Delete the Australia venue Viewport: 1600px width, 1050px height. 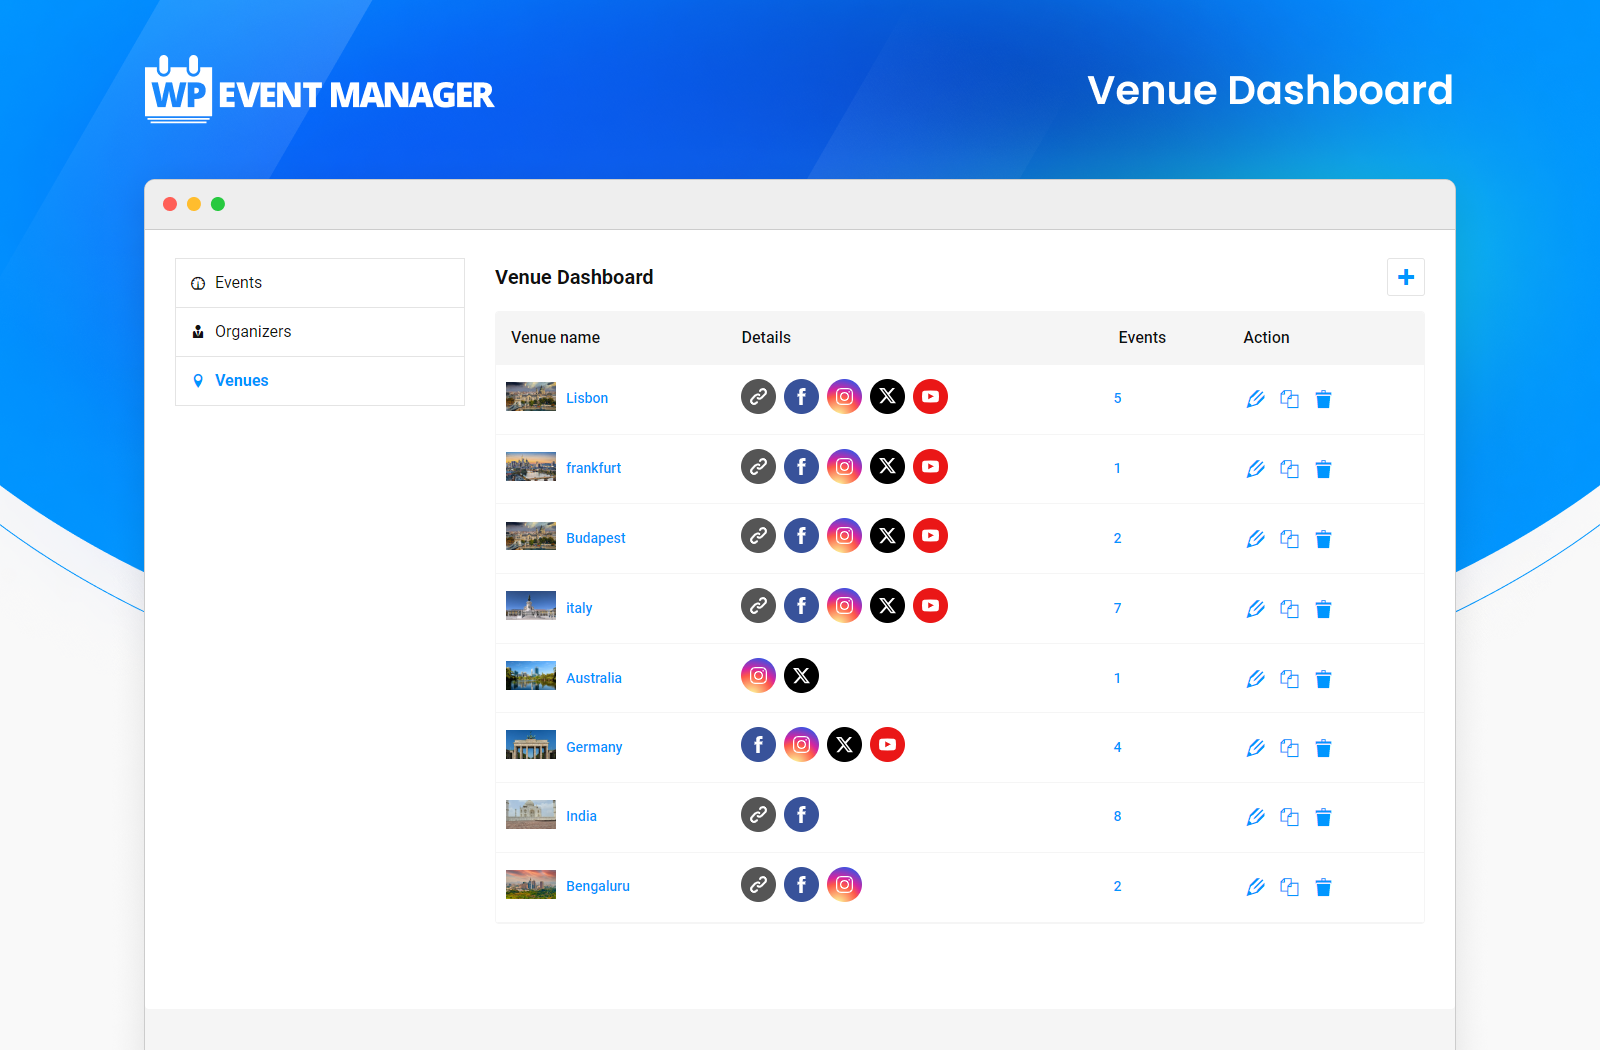click(x=1323, y=679)
